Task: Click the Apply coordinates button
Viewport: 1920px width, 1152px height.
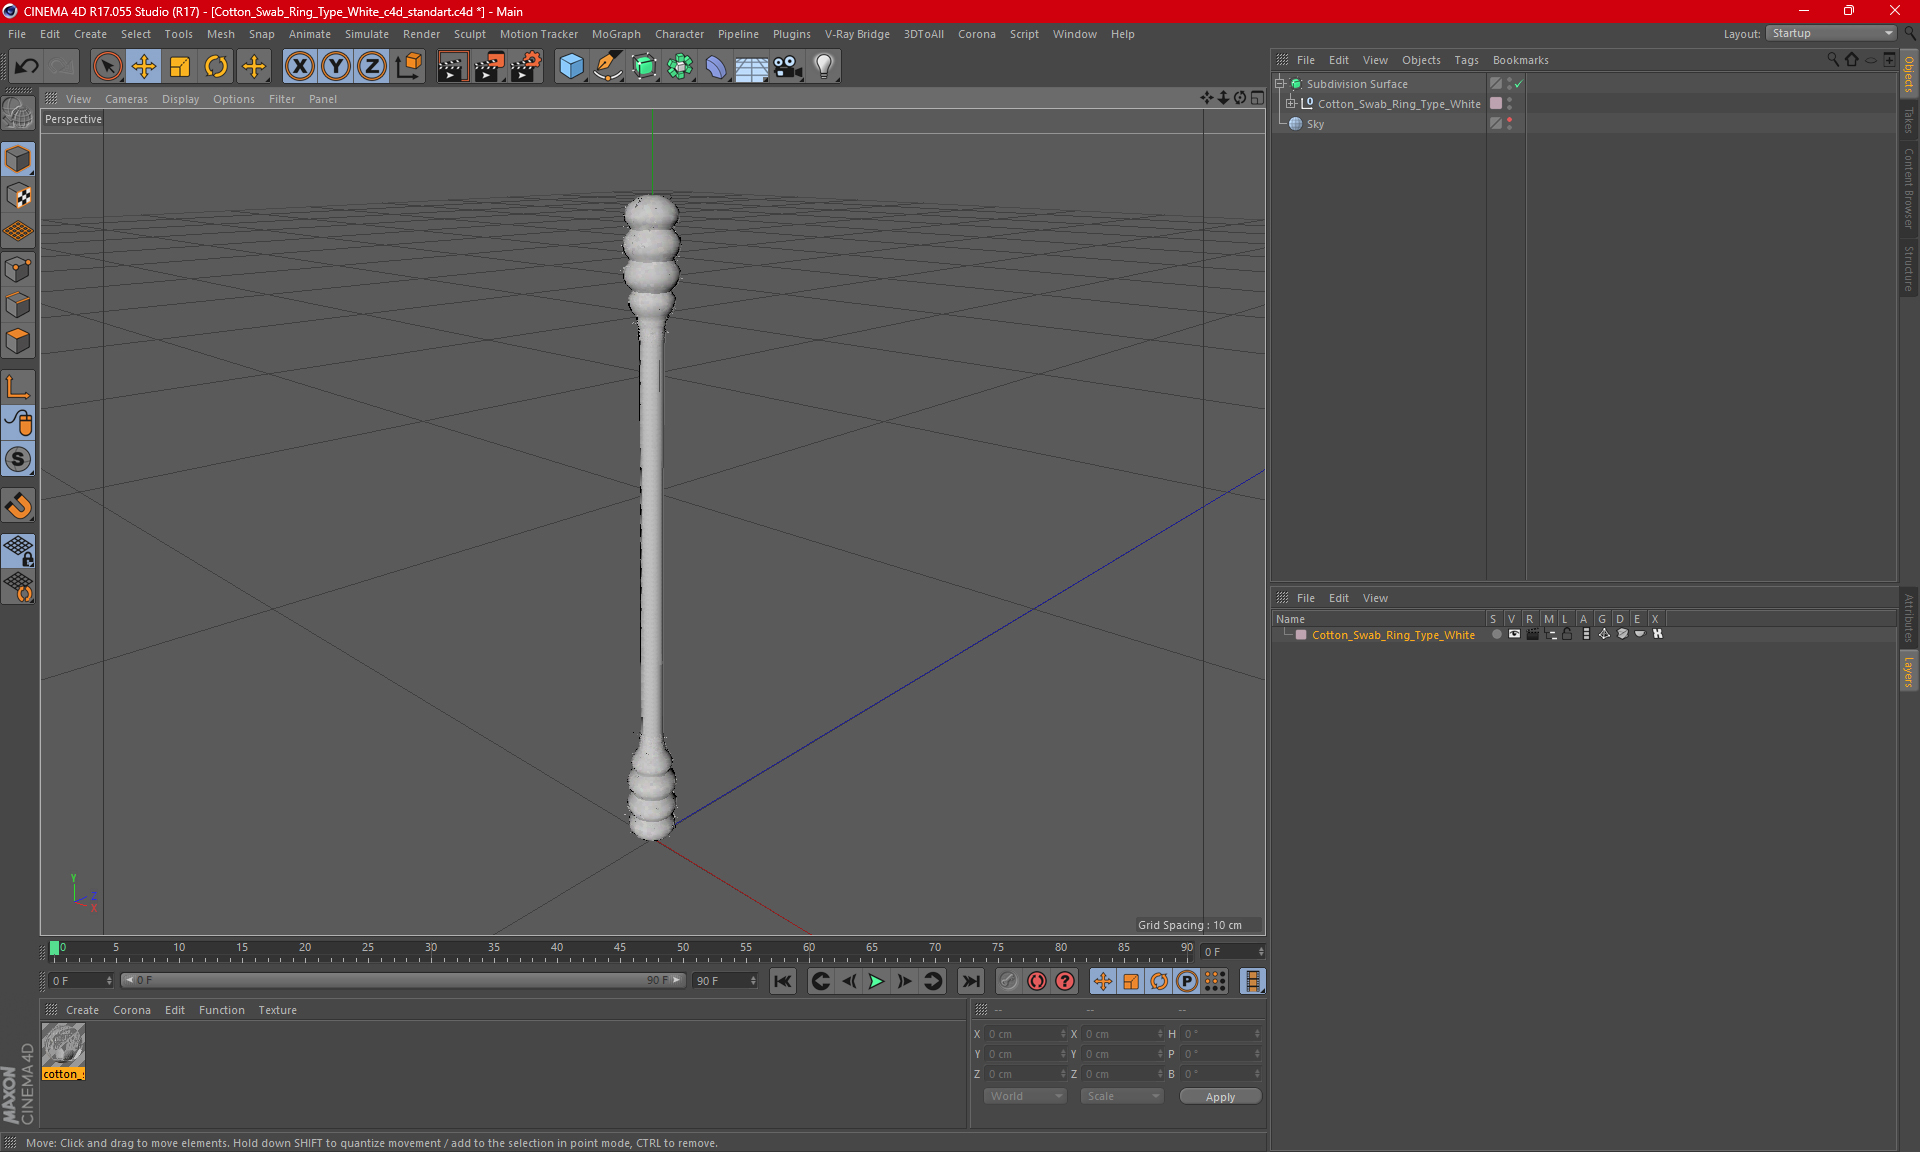Action: pos(1220,1097)
